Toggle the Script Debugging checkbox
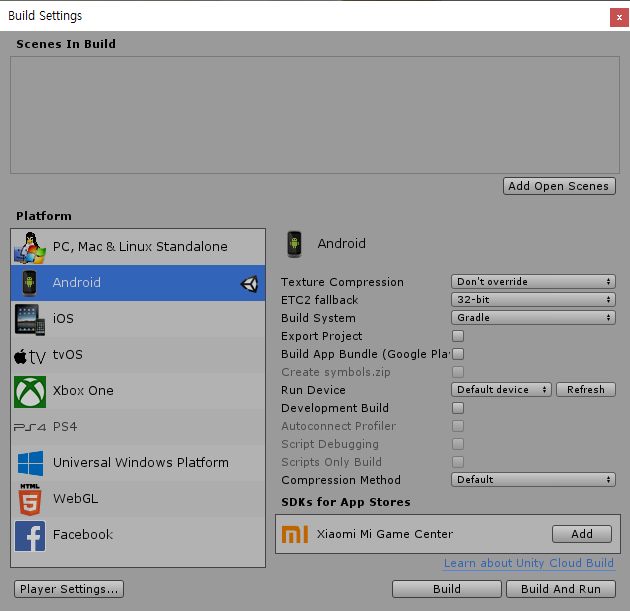The width and height of the screenshot is (630, 611). click(458, 444)
